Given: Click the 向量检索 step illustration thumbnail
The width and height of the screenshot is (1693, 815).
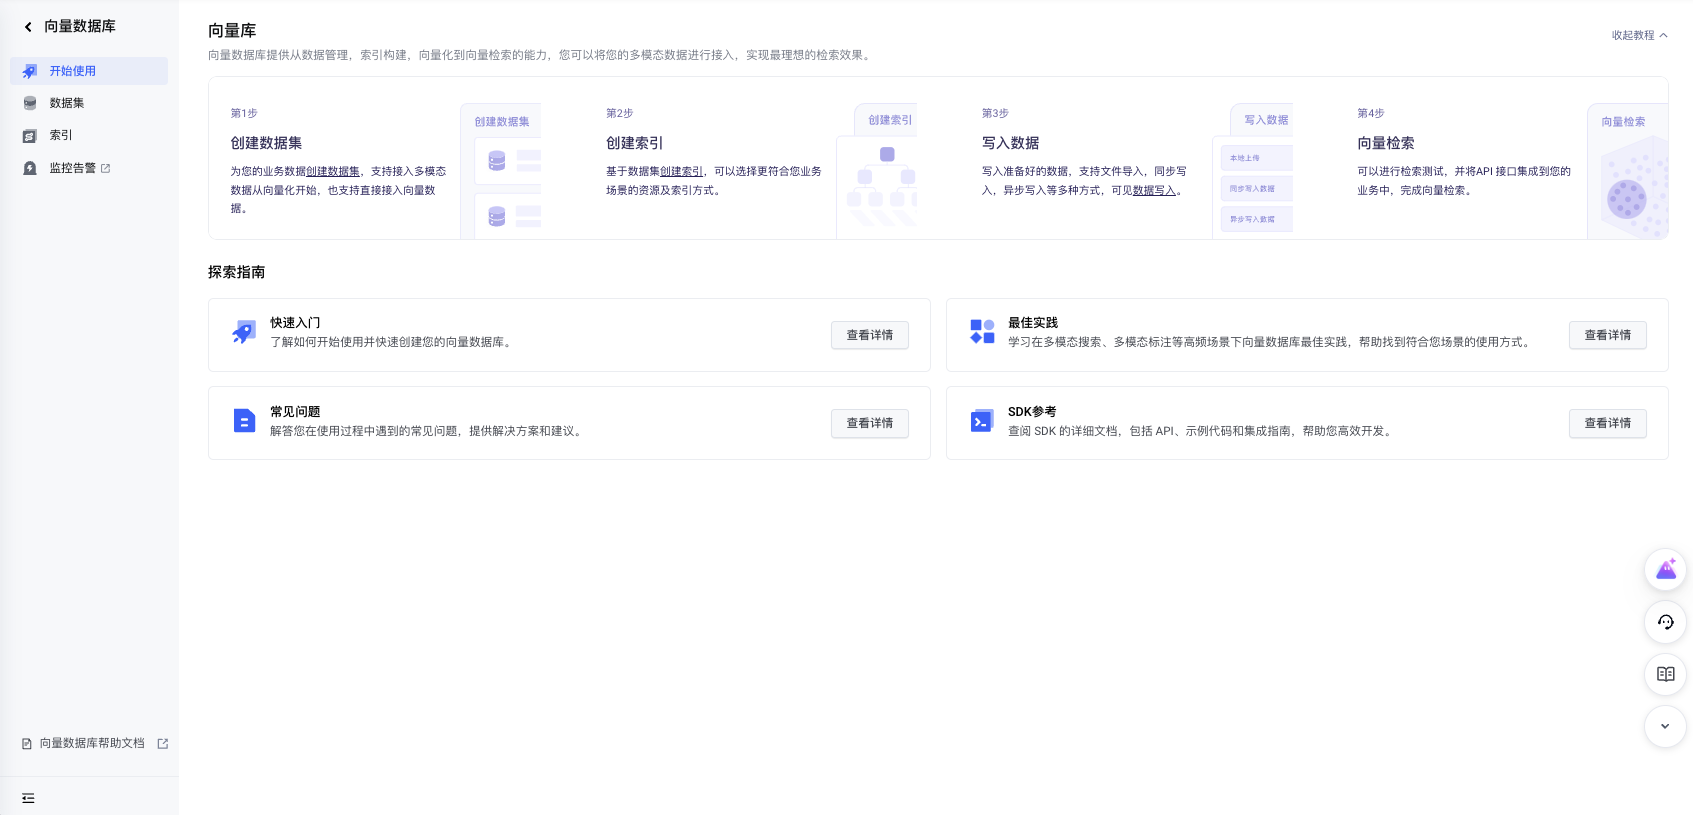Looking at the screenshot, I should click(1628, 171).
